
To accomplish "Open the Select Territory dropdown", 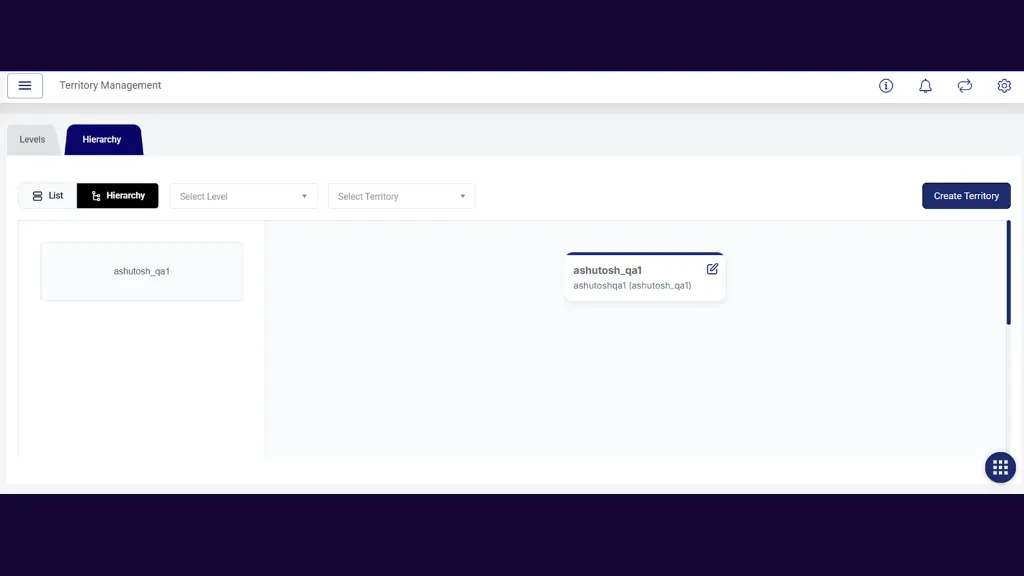I will 394,196.
